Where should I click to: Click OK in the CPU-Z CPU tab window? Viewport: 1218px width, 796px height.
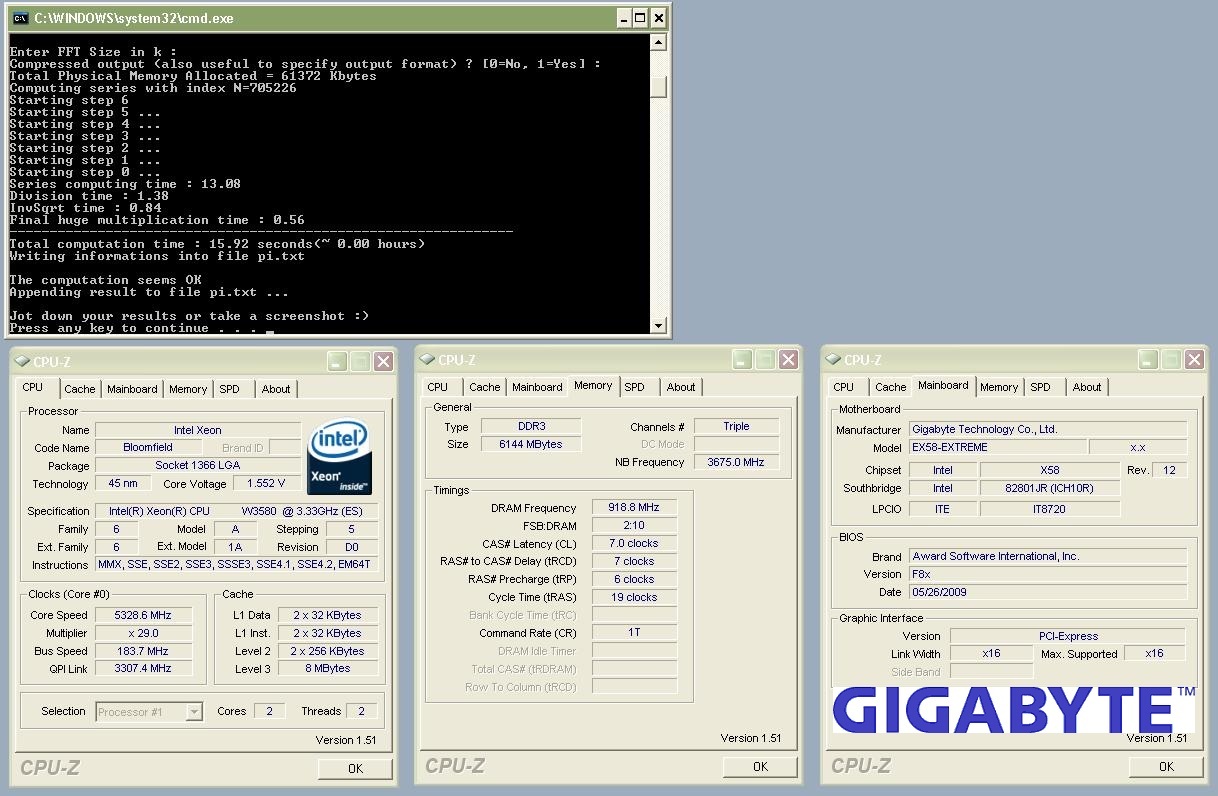coord(355,769)
